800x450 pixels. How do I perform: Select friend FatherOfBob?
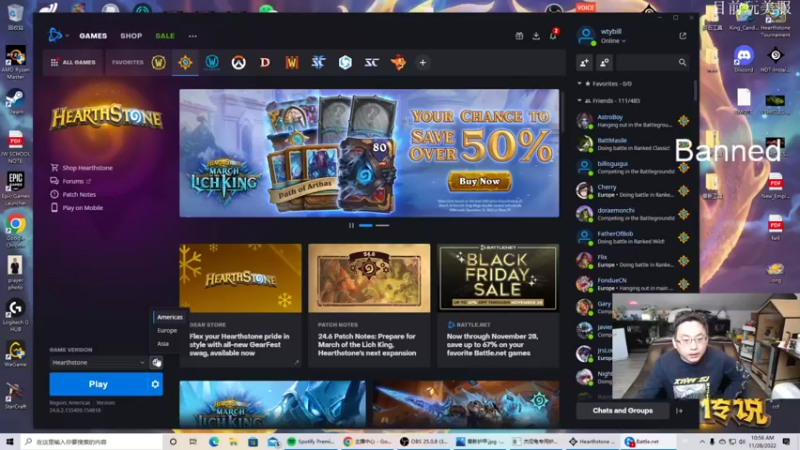coord(633,237)
